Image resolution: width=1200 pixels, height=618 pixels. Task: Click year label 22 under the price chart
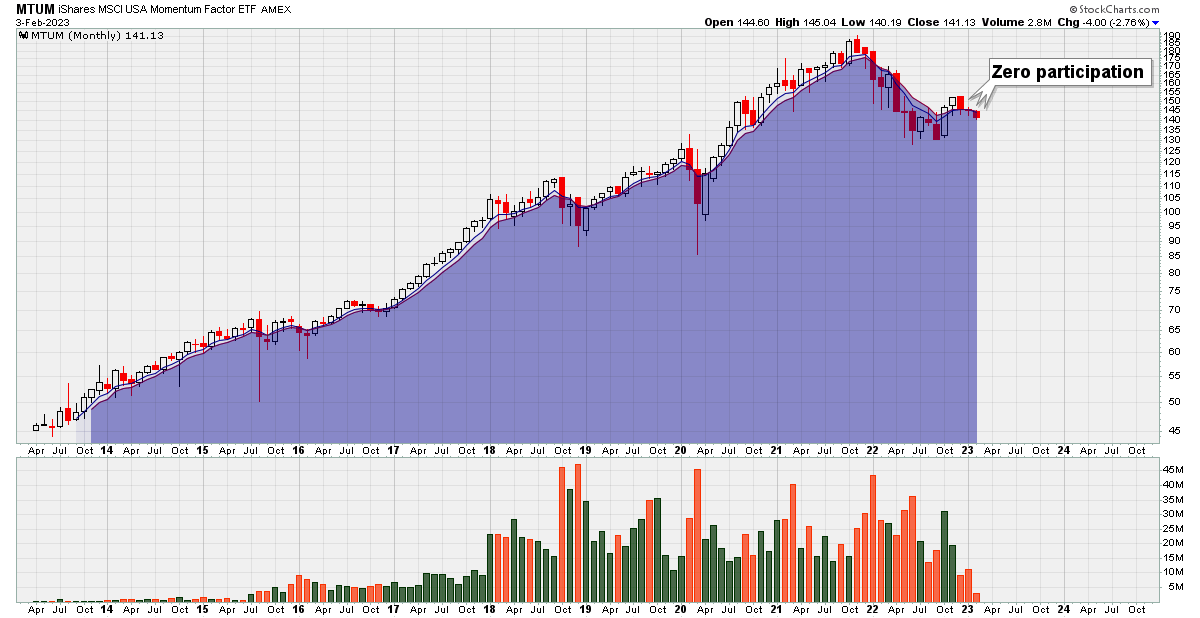click(872, 451)
